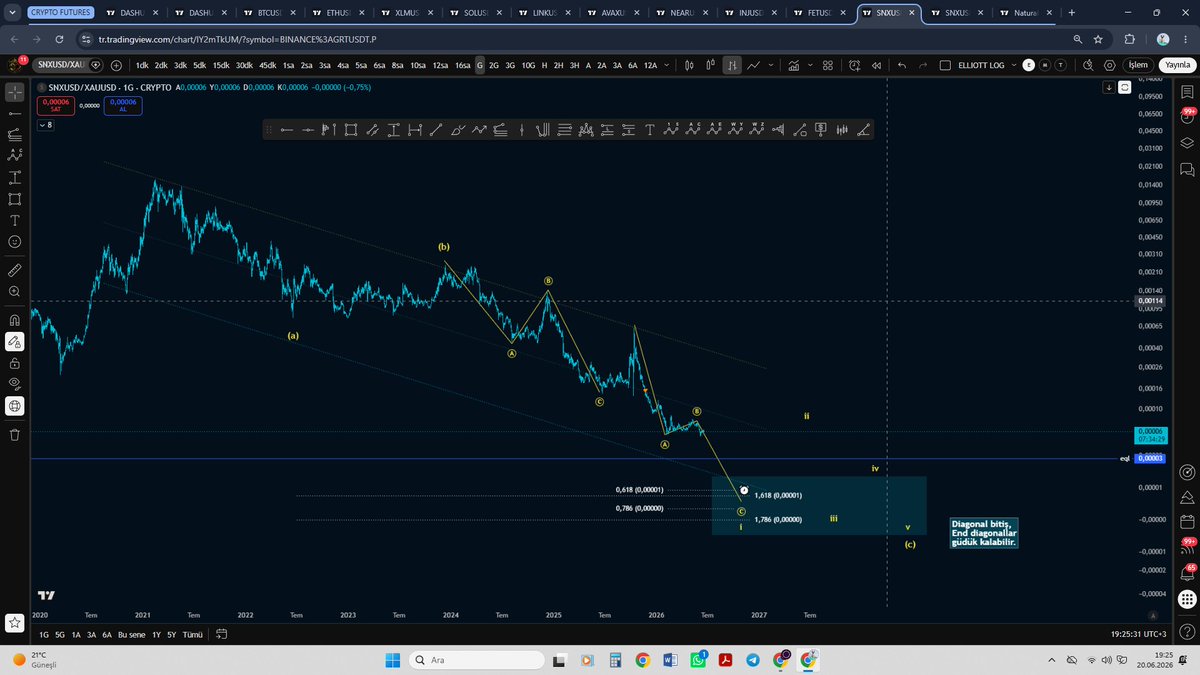Screen dimensions: 1200x675
Task: Open the calendar icon in right sidebar
Action: tap(1188, 522)
